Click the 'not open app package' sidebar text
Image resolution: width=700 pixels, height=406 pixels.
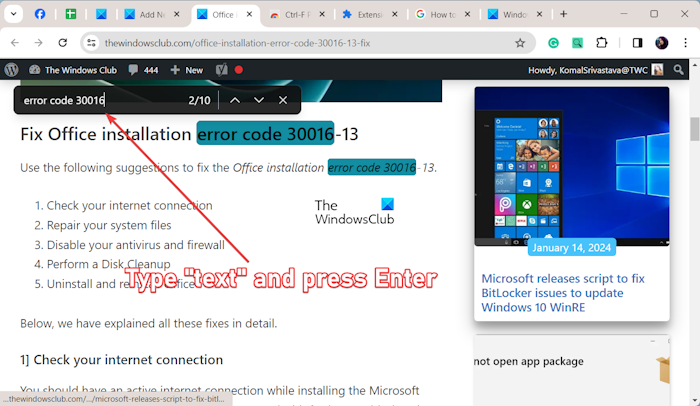click(529, 361)
